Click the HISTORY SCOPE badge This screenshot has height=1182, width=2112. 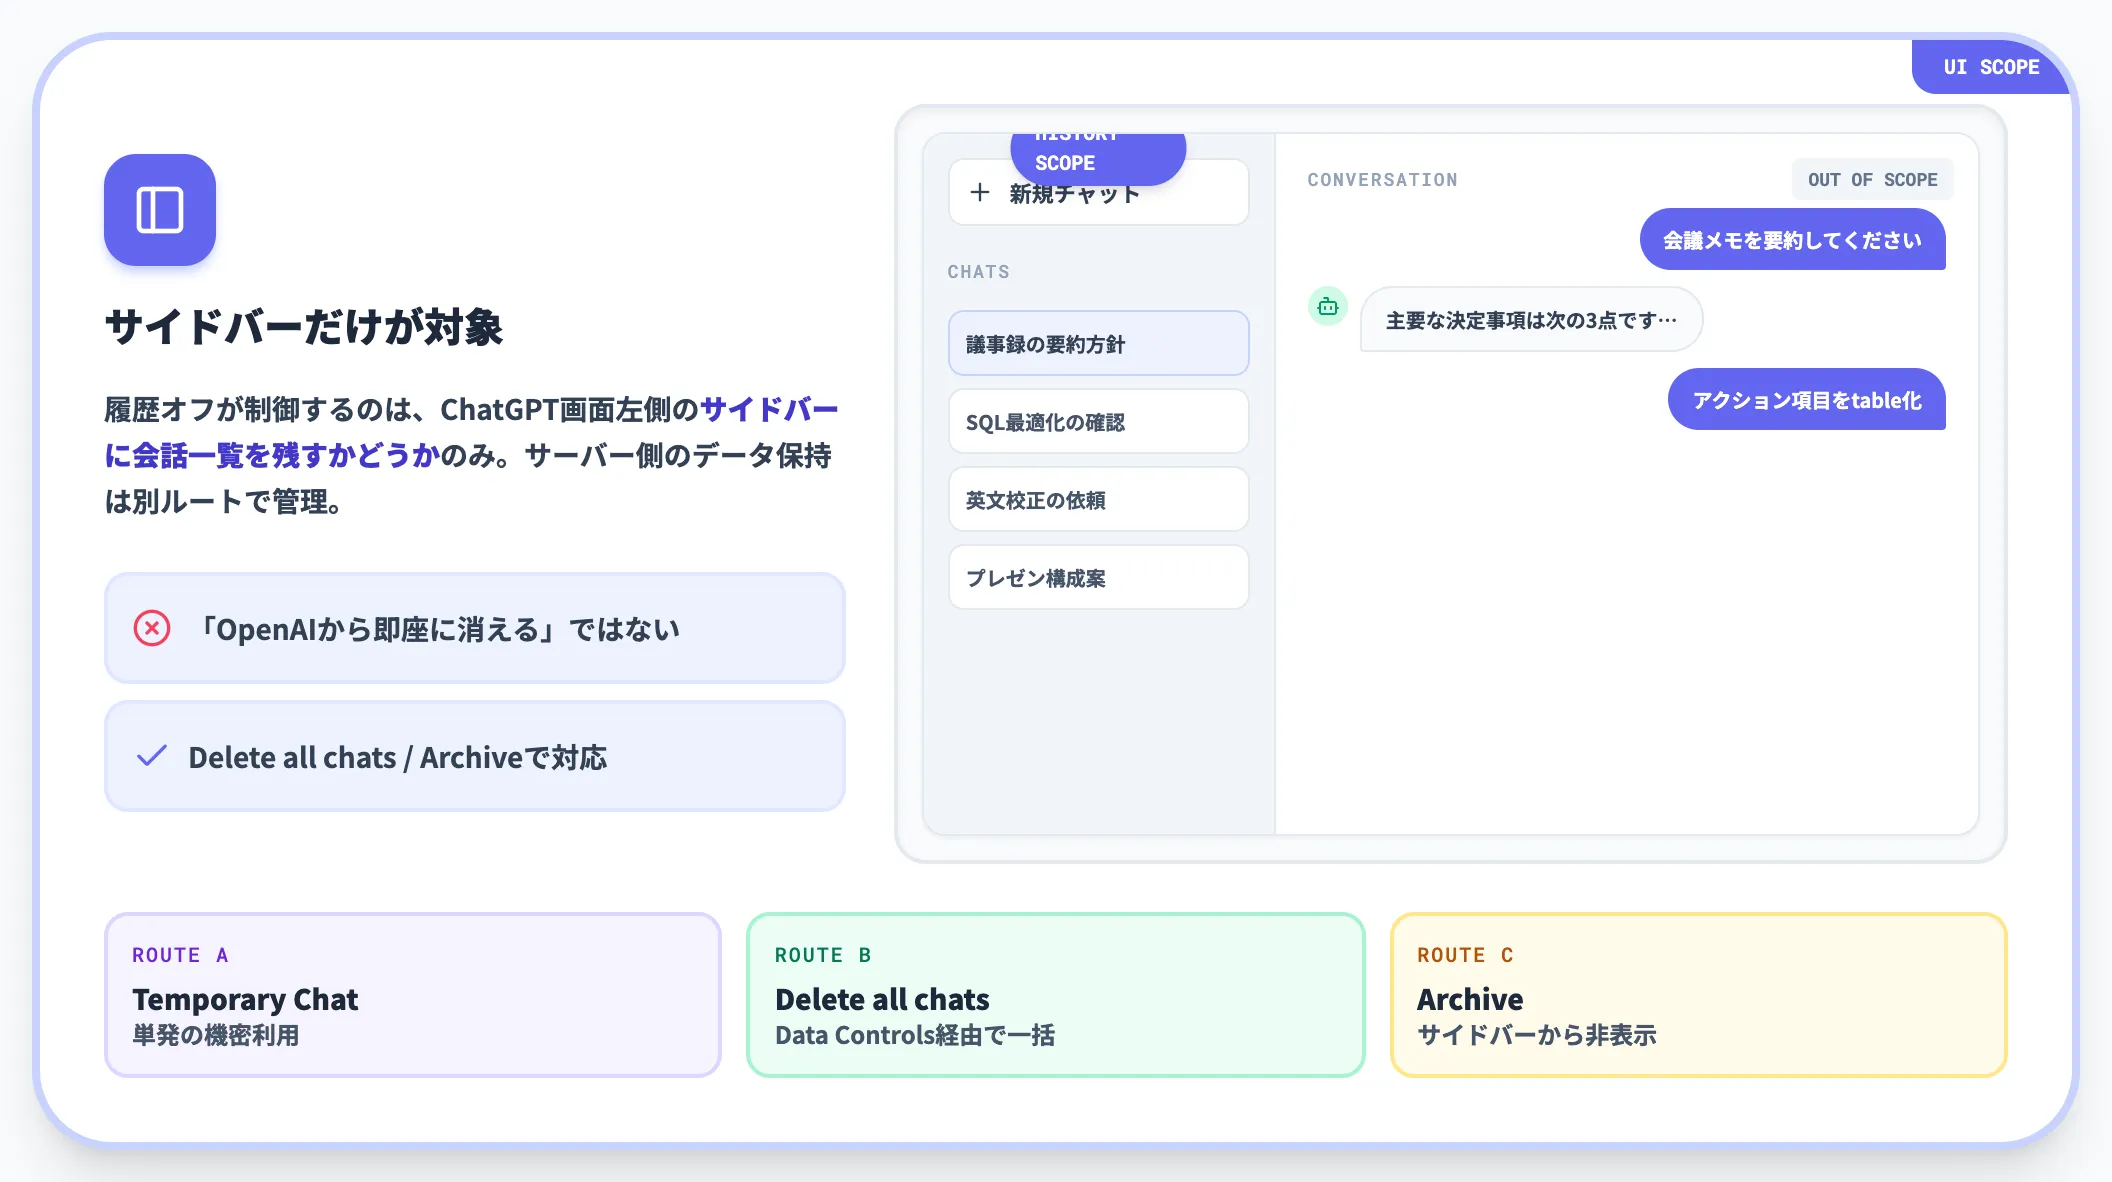tap(1098, 158)
